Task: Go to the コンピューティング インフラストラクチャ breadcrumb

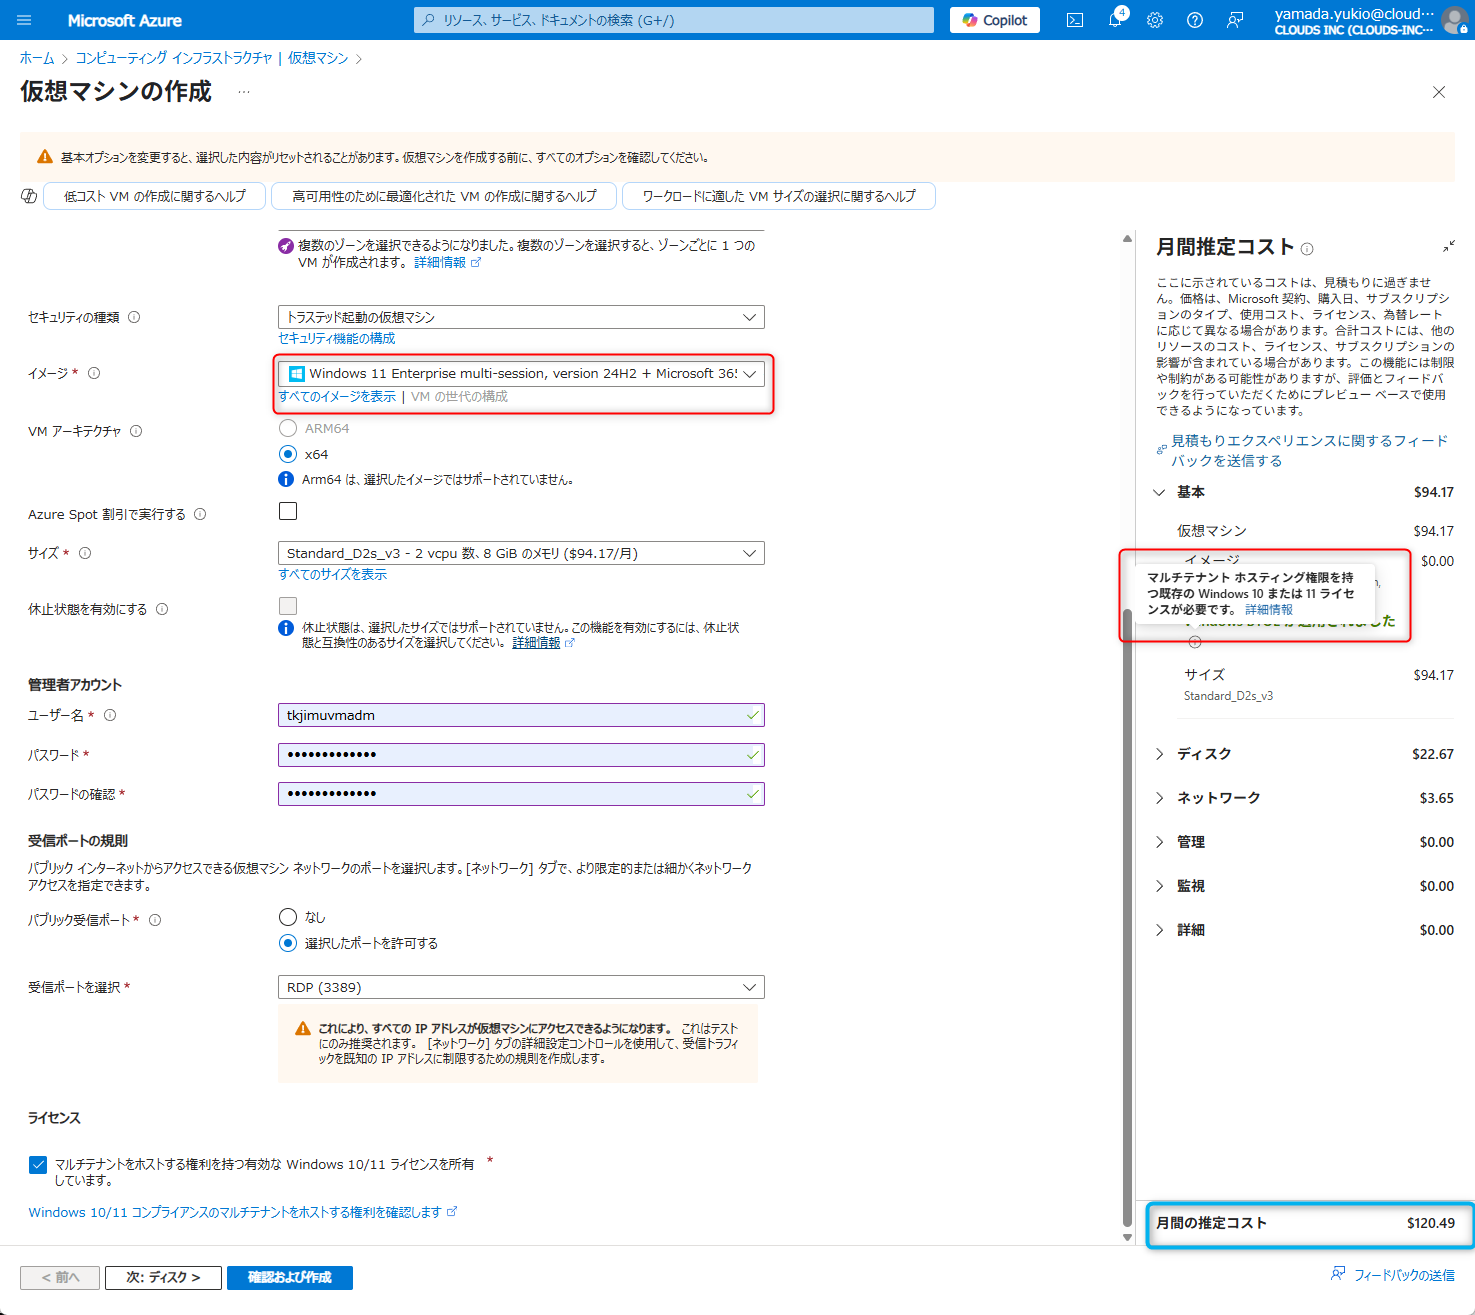Action: [x=174, y=58]
